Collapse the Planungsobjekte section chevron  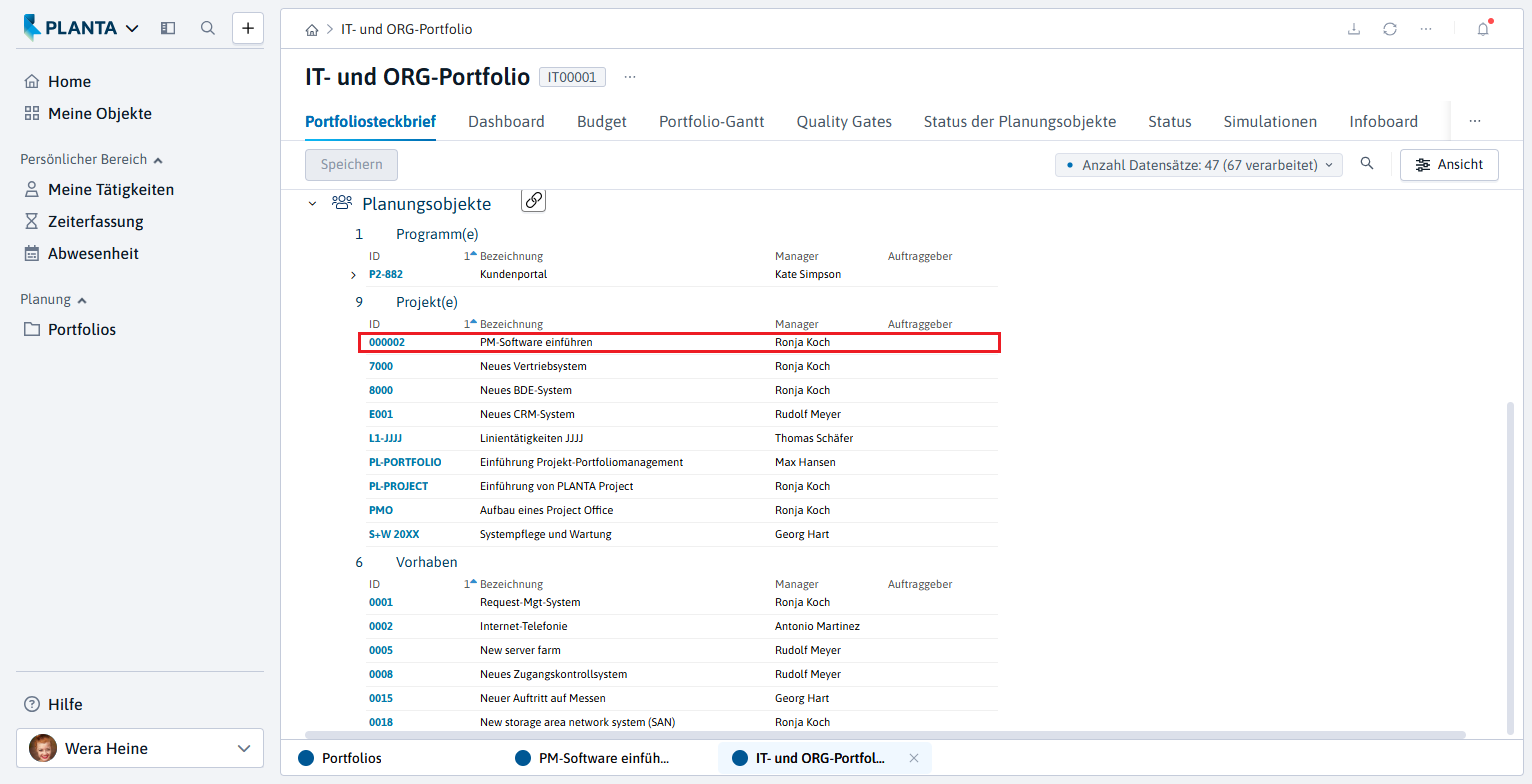[x=312, y=203]
